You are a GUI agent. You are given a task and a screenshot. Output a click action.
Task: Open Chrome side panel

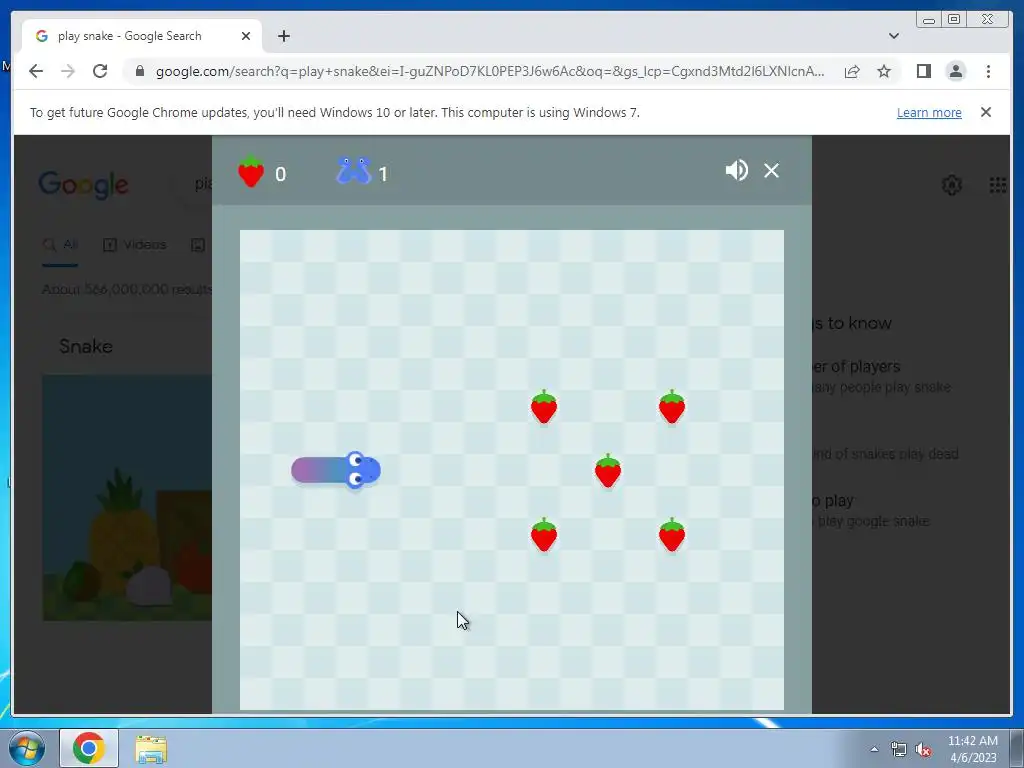(x=923, y=71)
